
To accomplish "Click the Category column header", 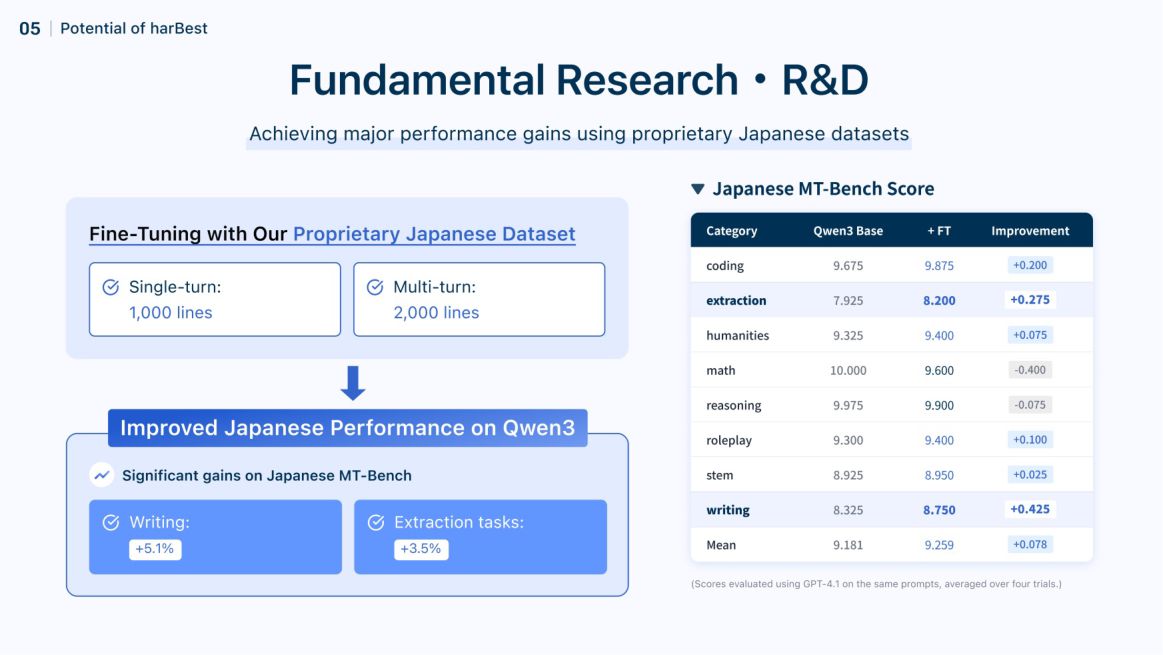I will tap(731, 231).
